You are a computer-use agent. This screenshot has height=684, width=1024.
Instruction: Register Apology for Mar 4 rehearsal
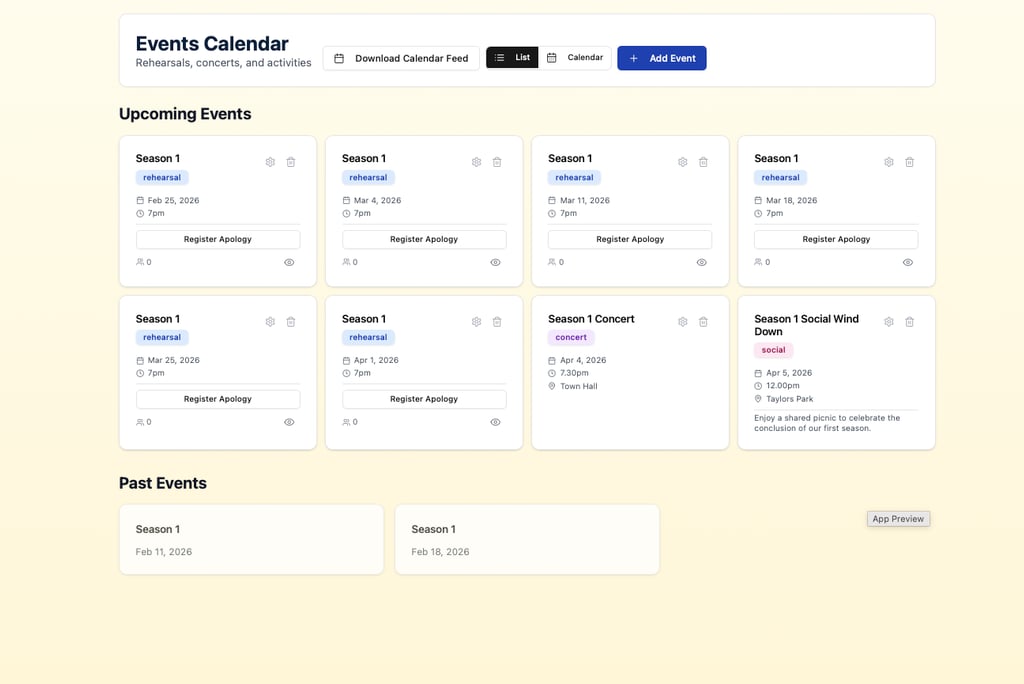coord(424,240)
